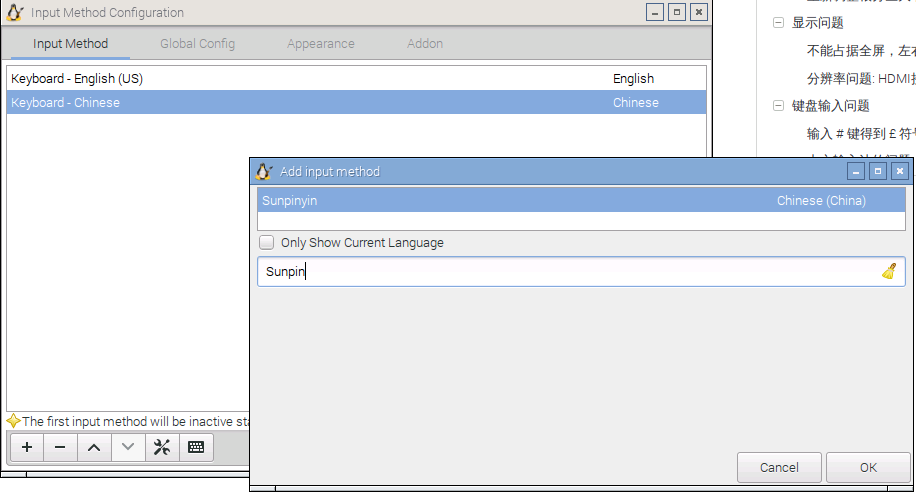Click 键盘输入问题 heading in background page
916x497 pixels.
[x=831, y=106]
